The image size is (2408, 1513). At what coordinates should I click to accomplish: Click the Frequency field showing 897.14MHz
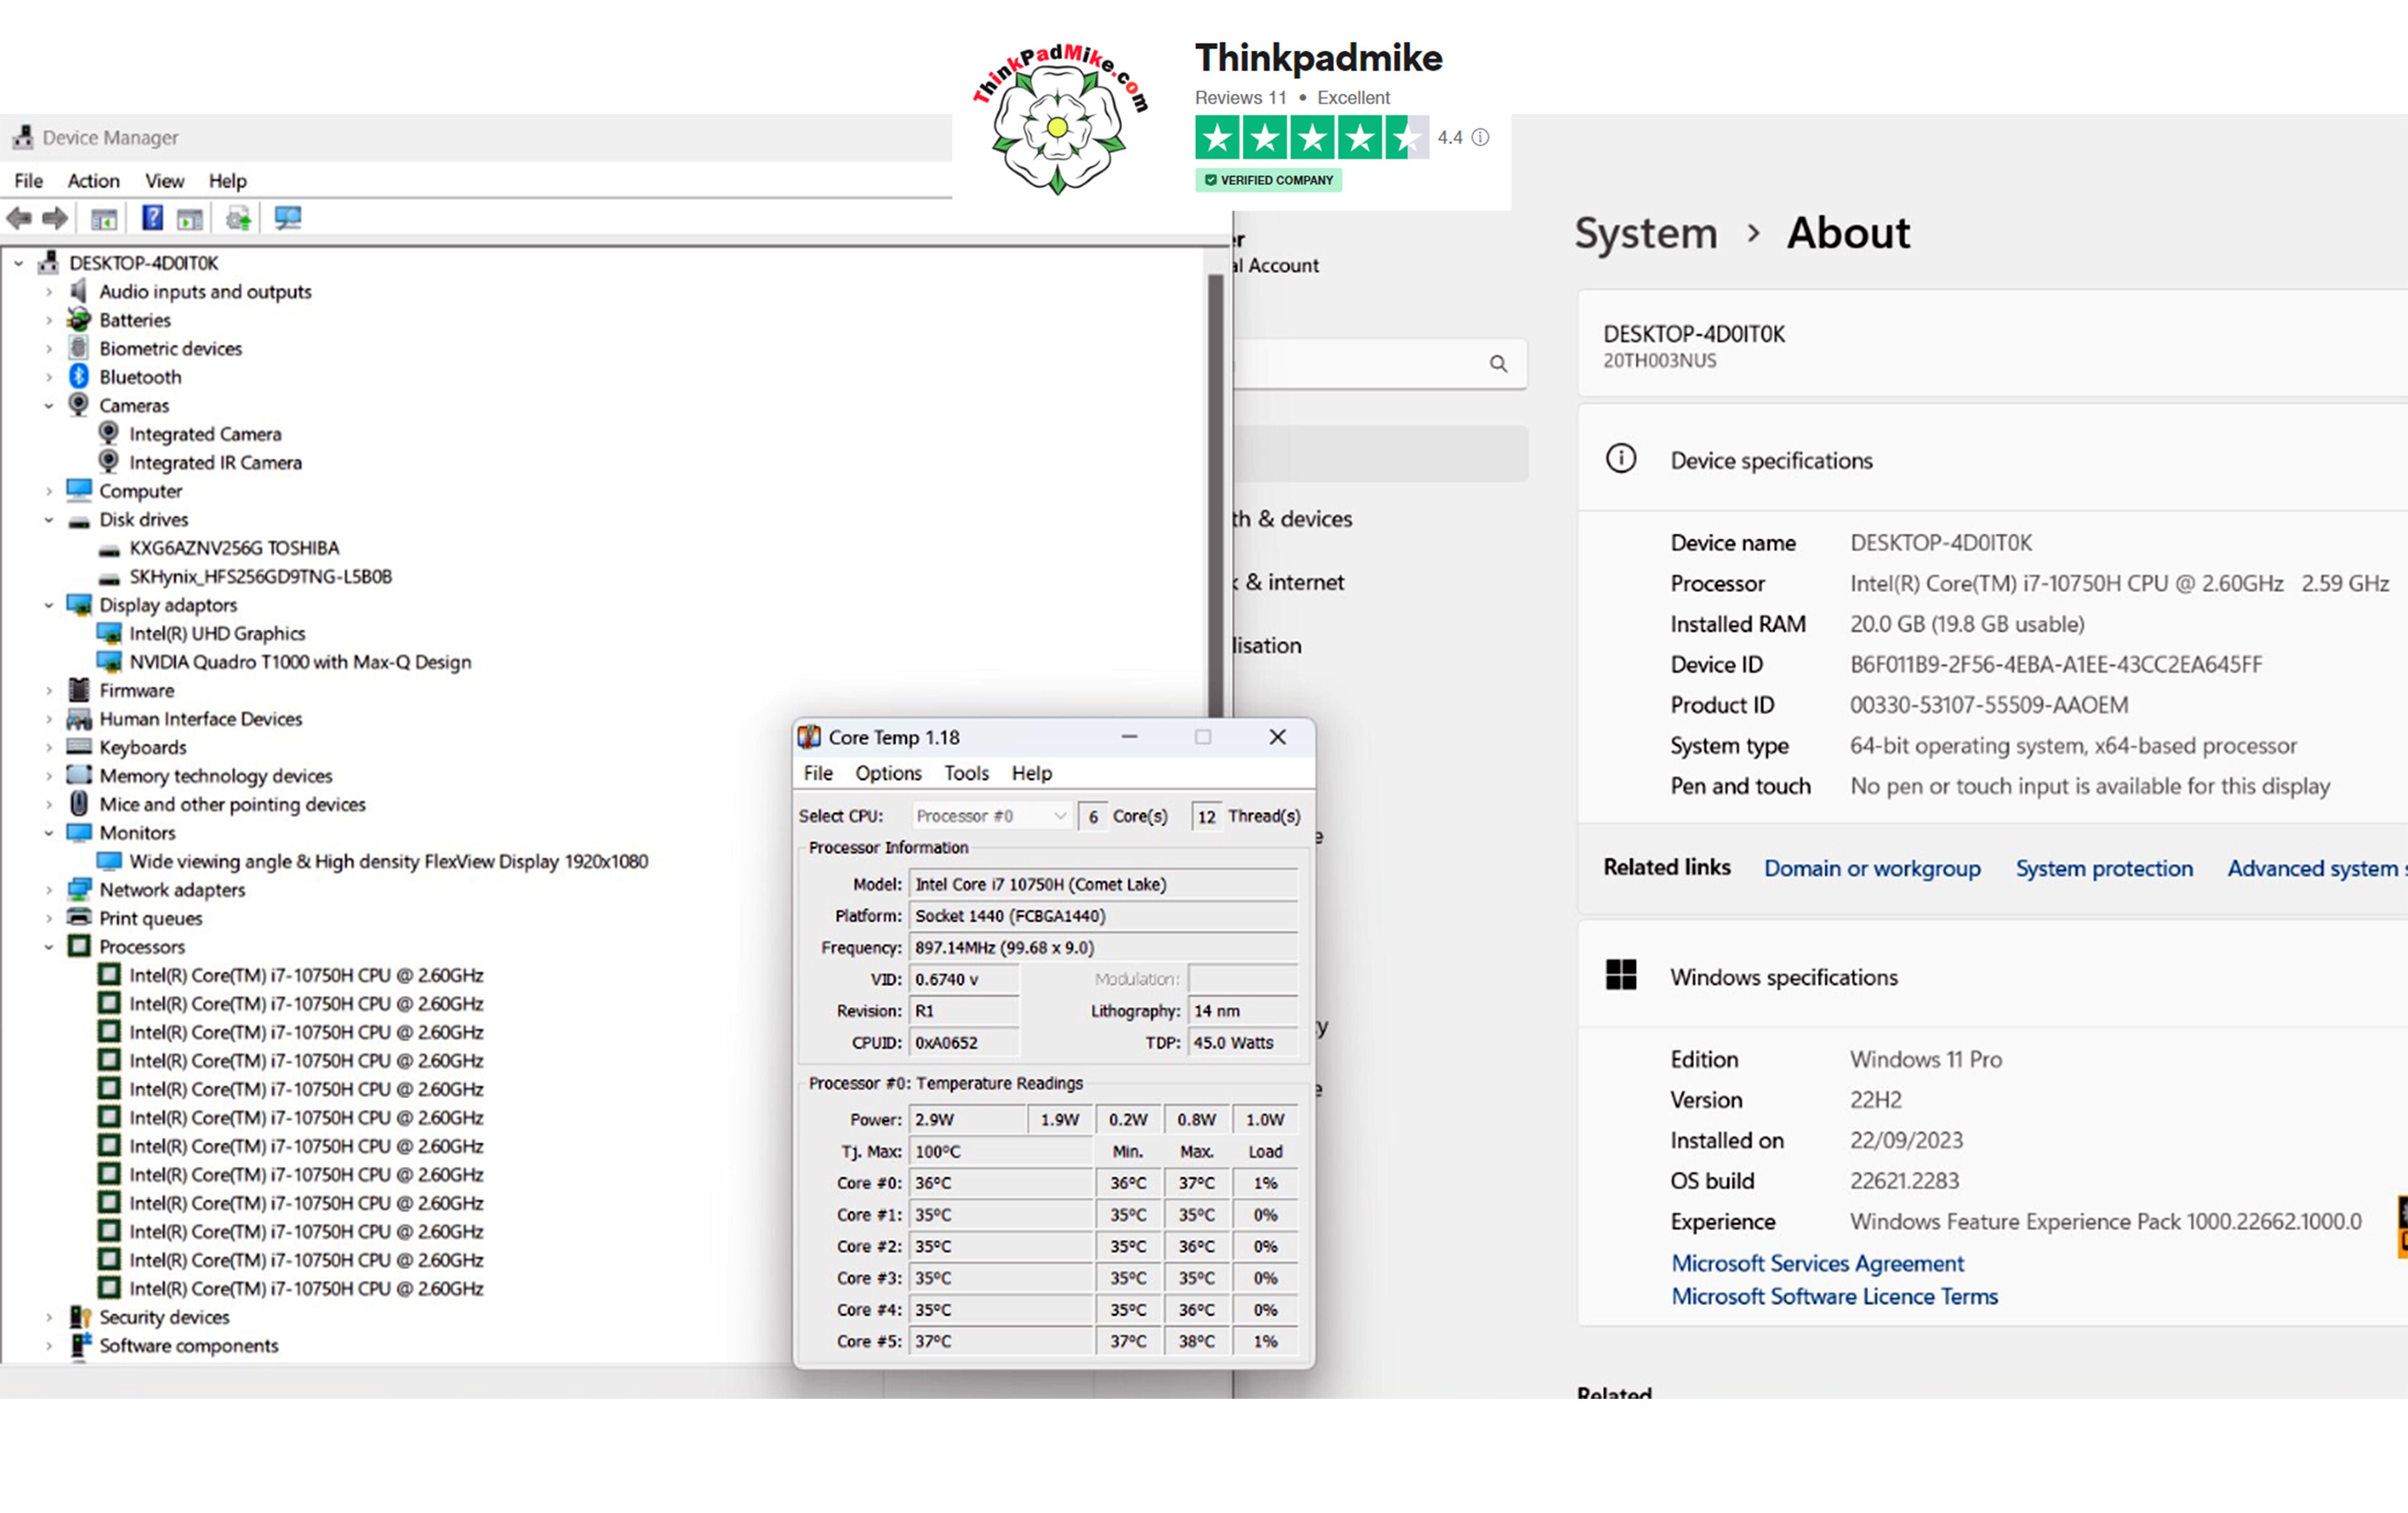point(1103,947)
